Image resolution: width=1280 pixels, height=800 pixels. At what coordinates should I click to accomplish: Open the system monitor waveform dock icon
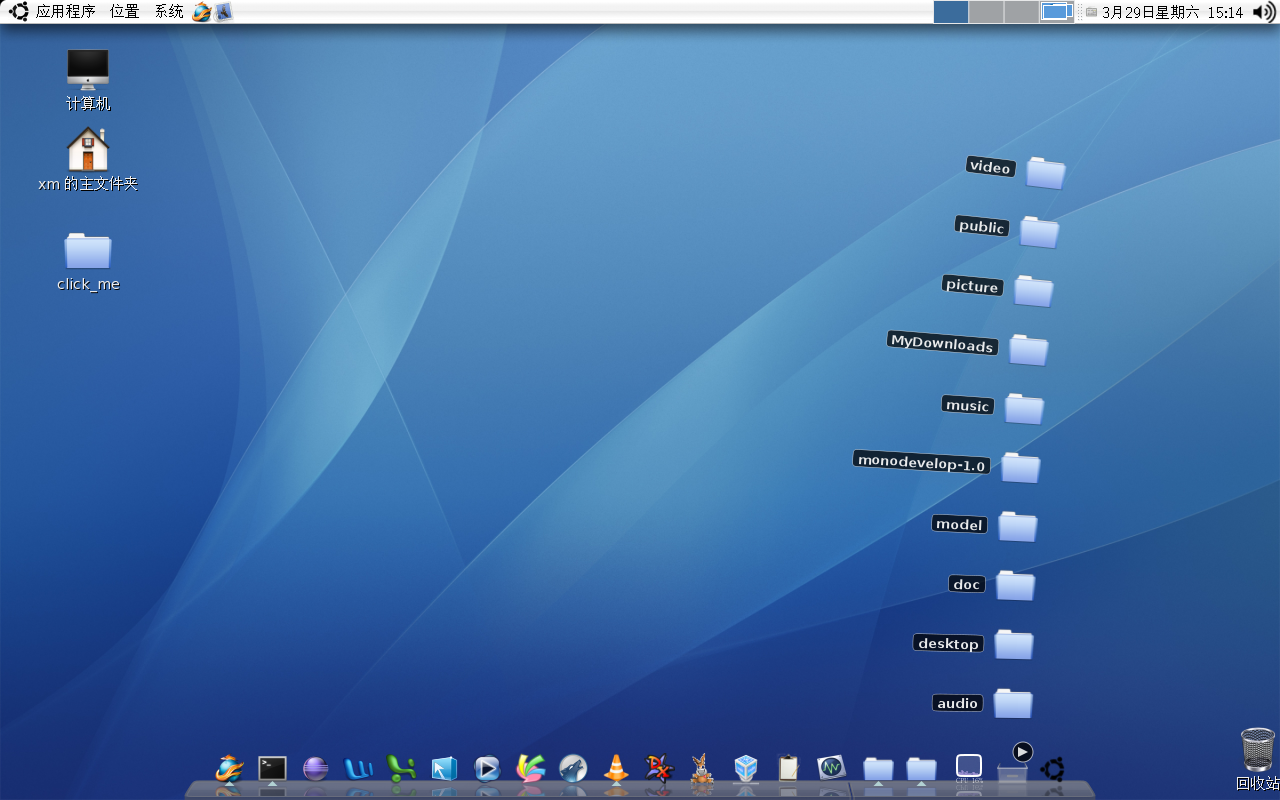coord(831,768)
